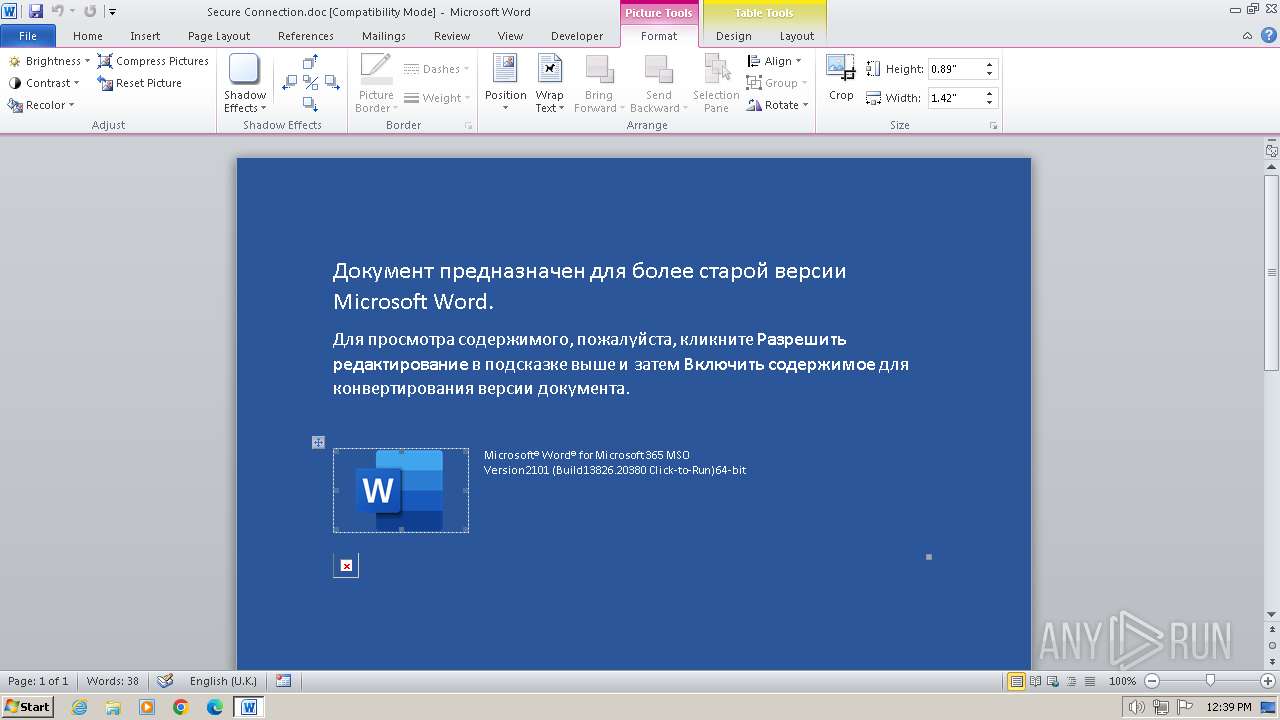Screen dimensions: 1280x720
Task: Open the Developer tab
Action: pos(577,36)
